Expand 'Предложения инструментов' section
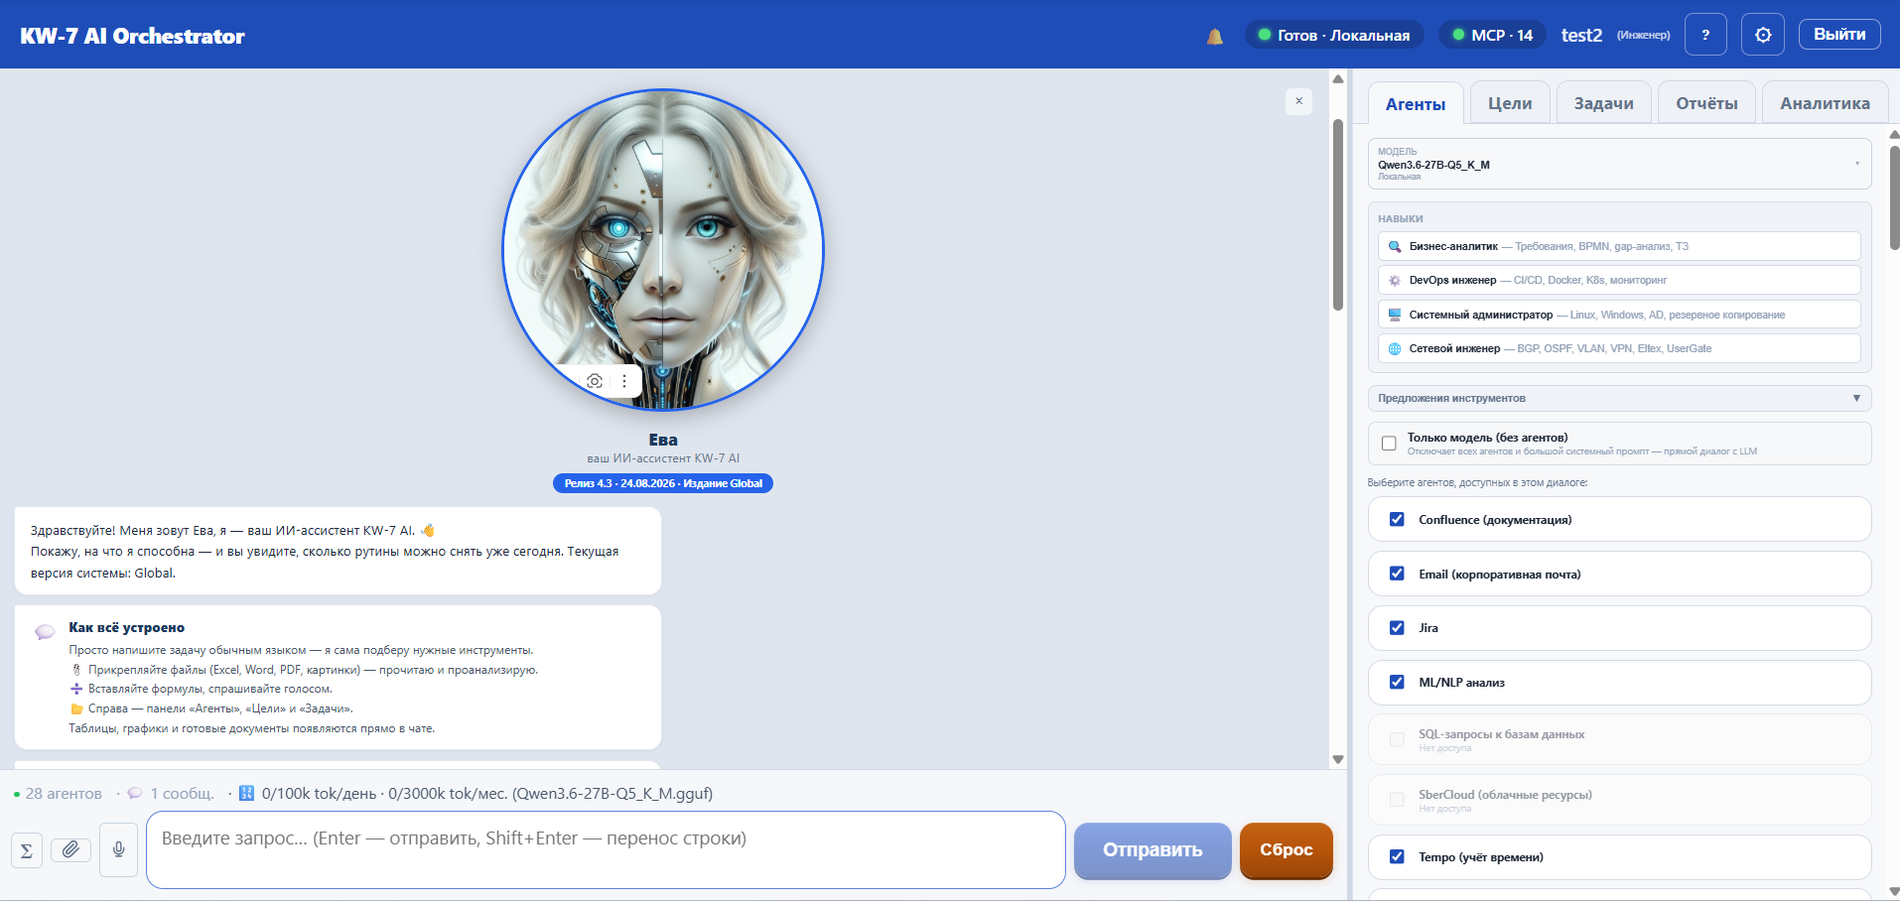Viewport: 1900px width, 901px height. (1619, 398)
